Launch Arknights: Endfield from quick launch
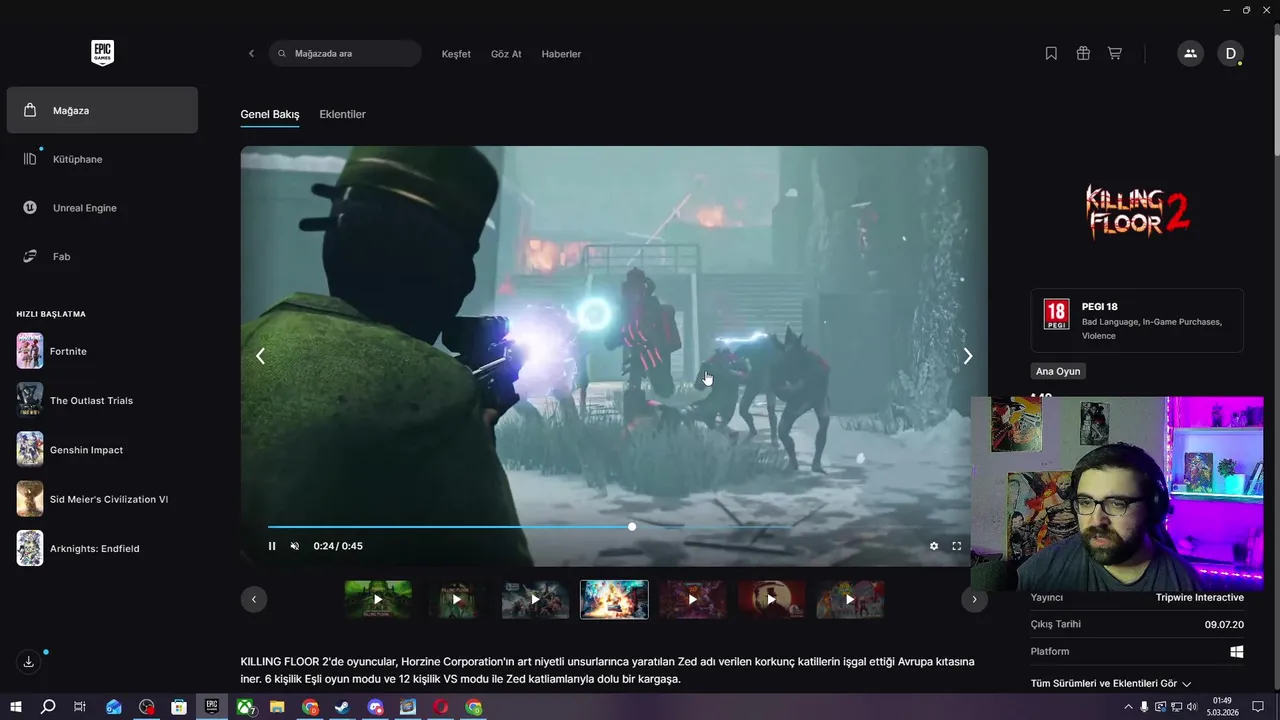Viewport: 1280px width, 720px height. coord(102,548)
